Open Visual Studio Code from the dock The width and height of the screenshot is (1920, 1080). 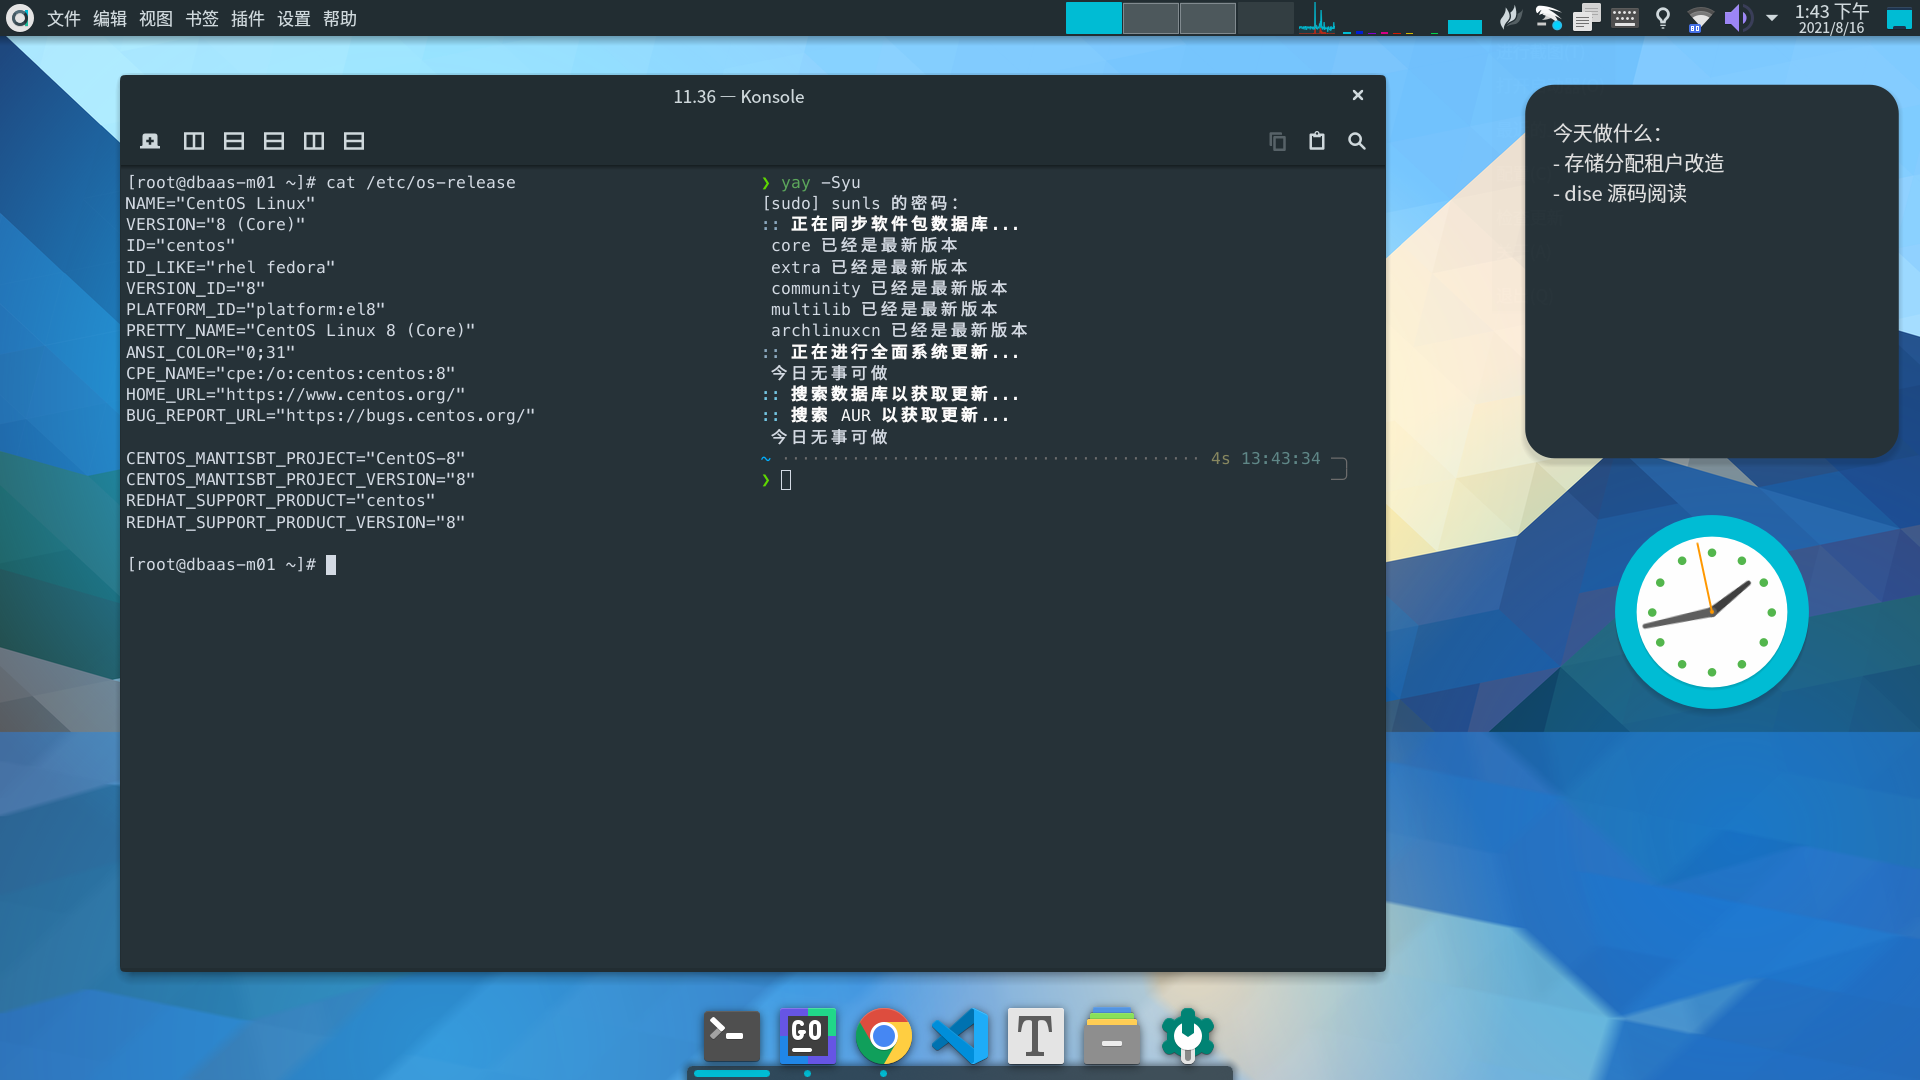(x=960, y=1036)
